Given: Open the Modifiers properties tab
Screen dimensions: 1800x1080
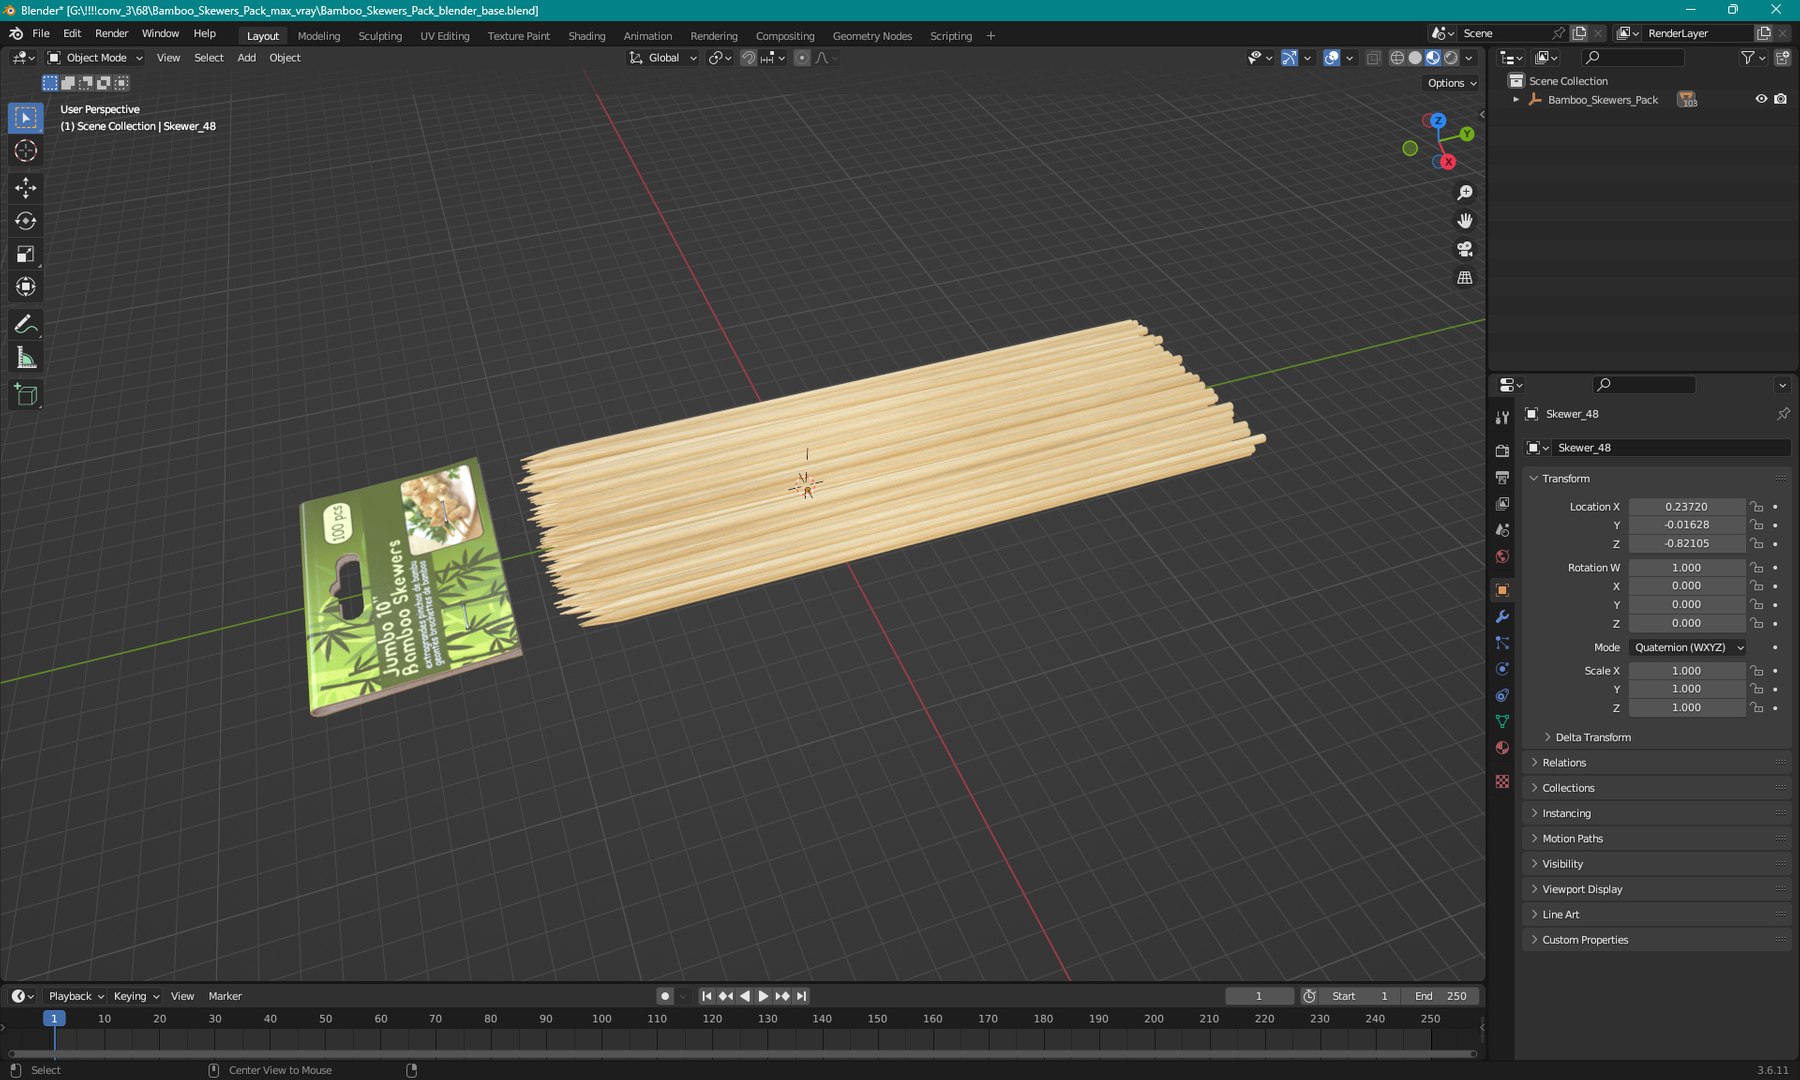Looking at the screenshot, I should pos(1502,617).
